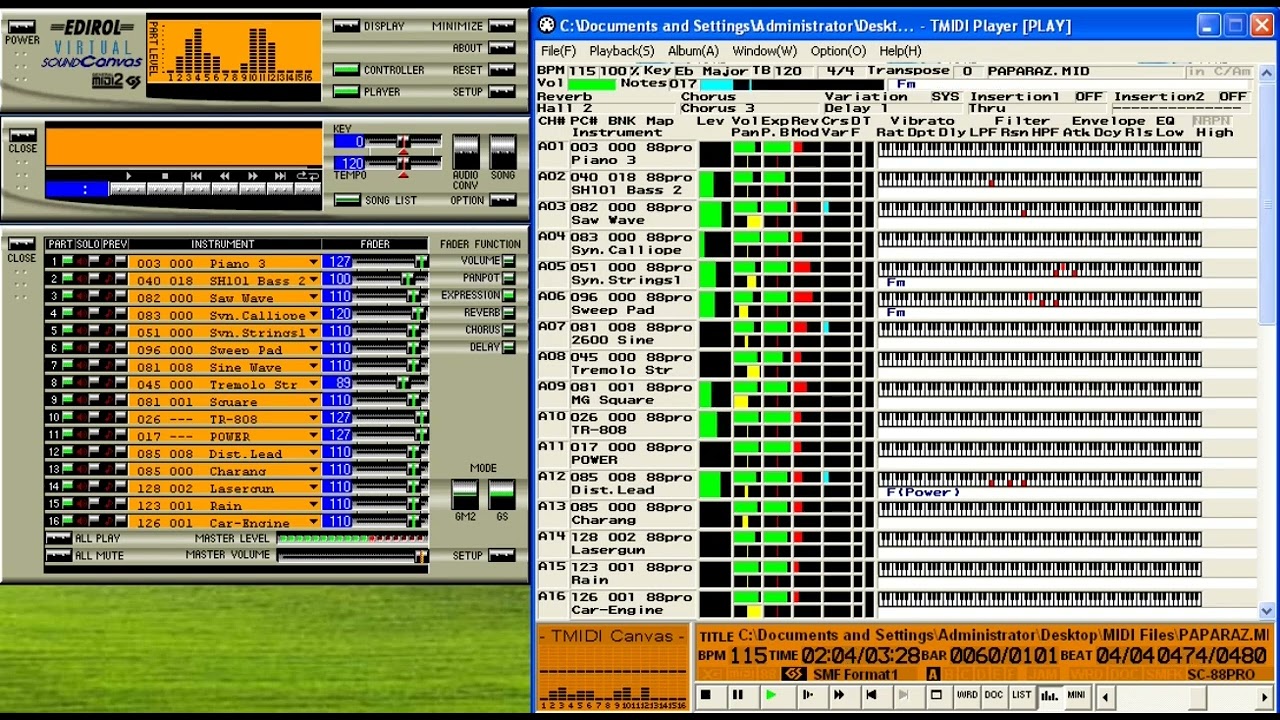Adjust the Key slider
Screen dimensions: 1280x720
point(405,142)
